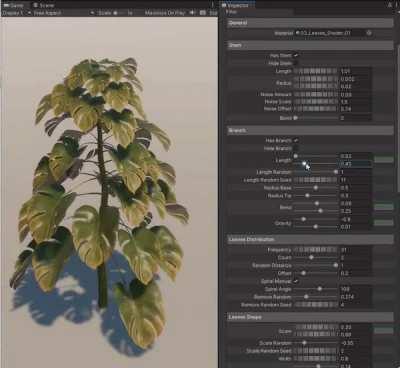Viewport: 400px width, 368px height.
Task: Open the Free Aspect dropdown
Action: coord(64,13)
